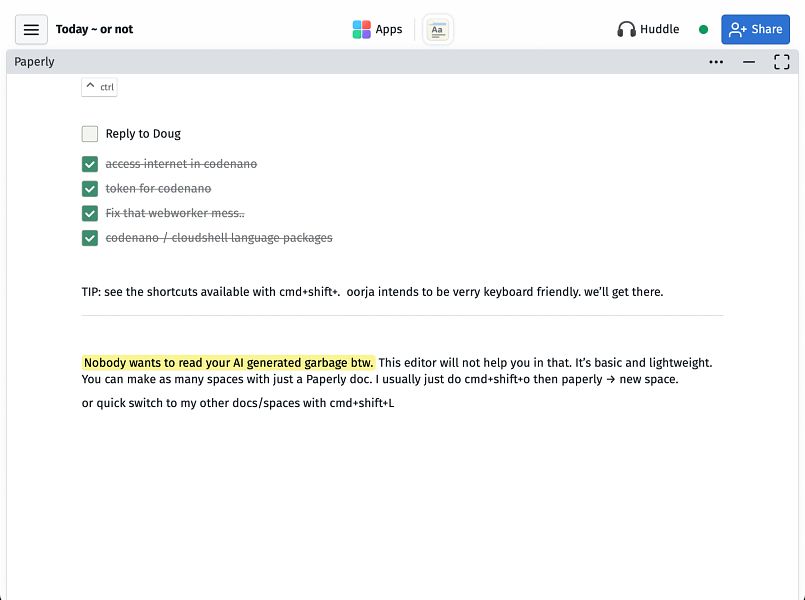Expand Paperly panel to fullscreen
805x600 pixels.
(781, 62)
